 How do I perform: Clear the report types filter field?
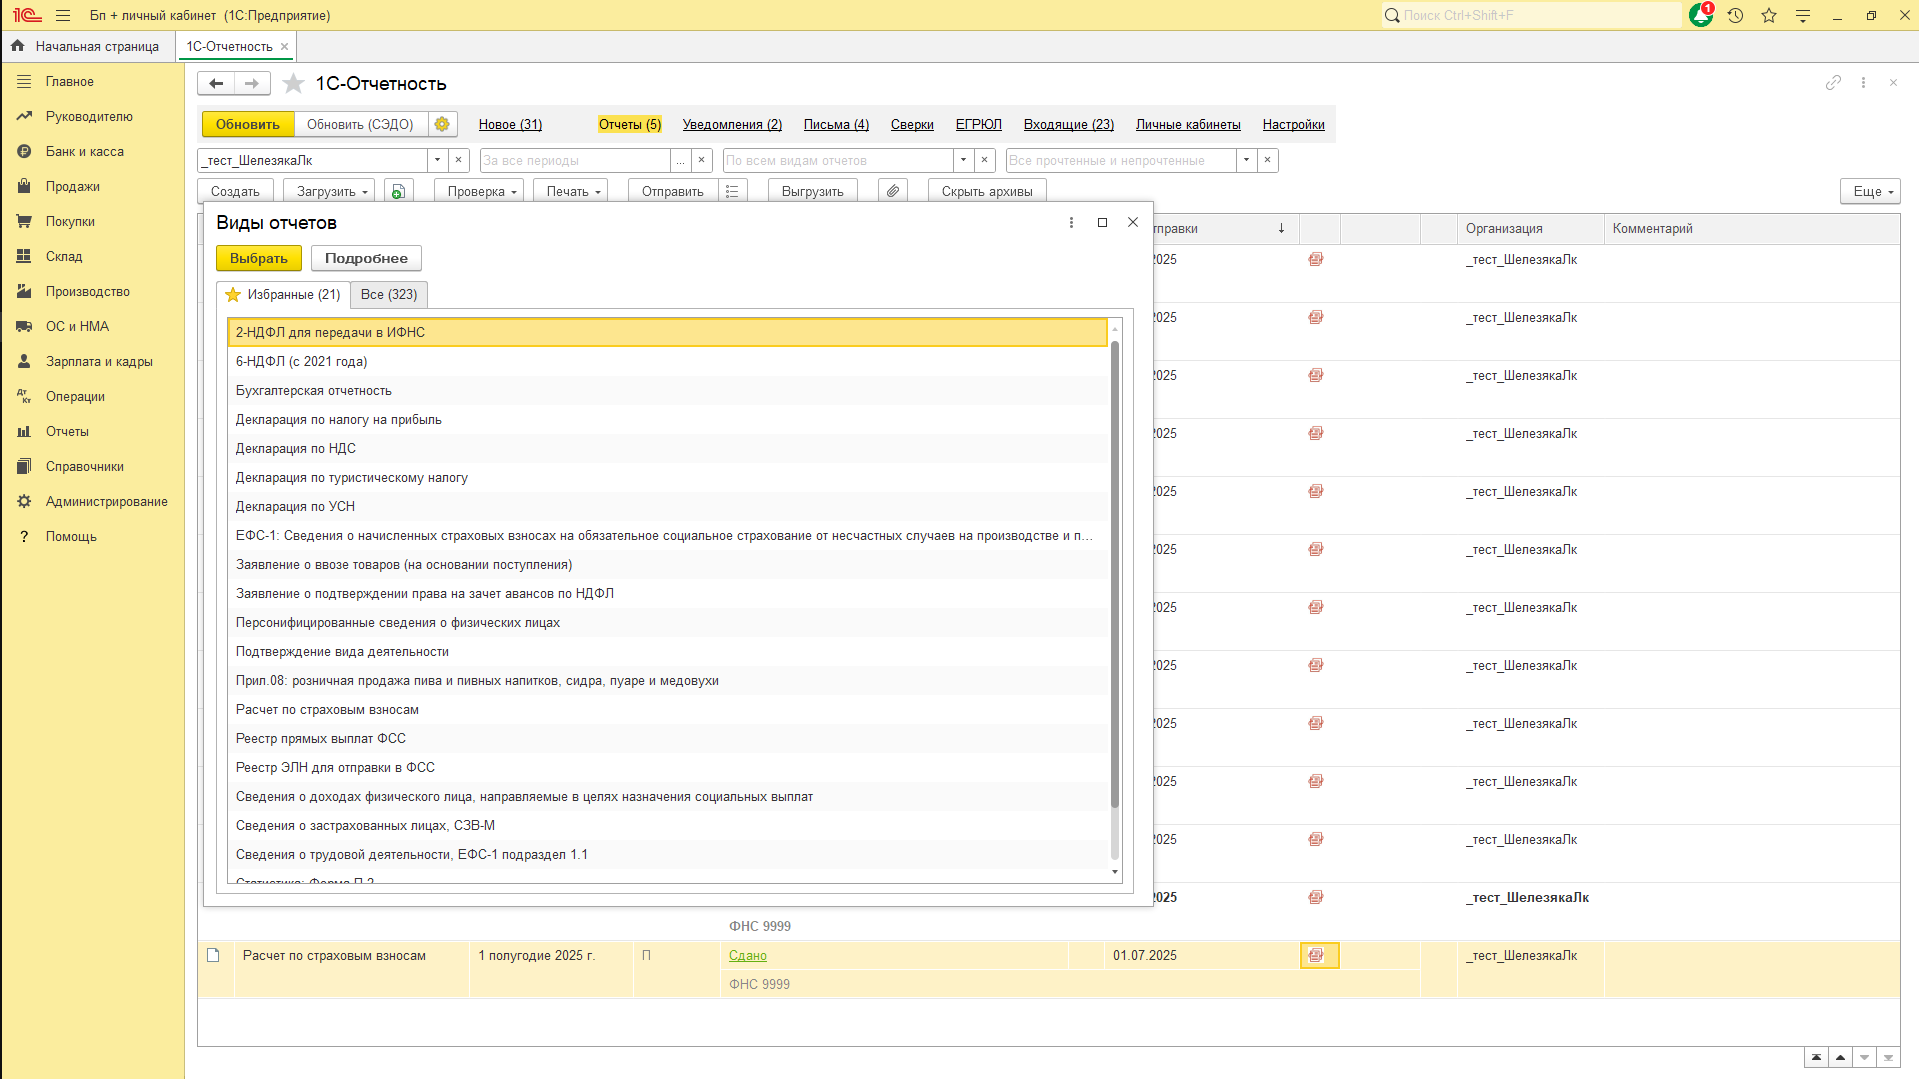(x=985, y=160)
